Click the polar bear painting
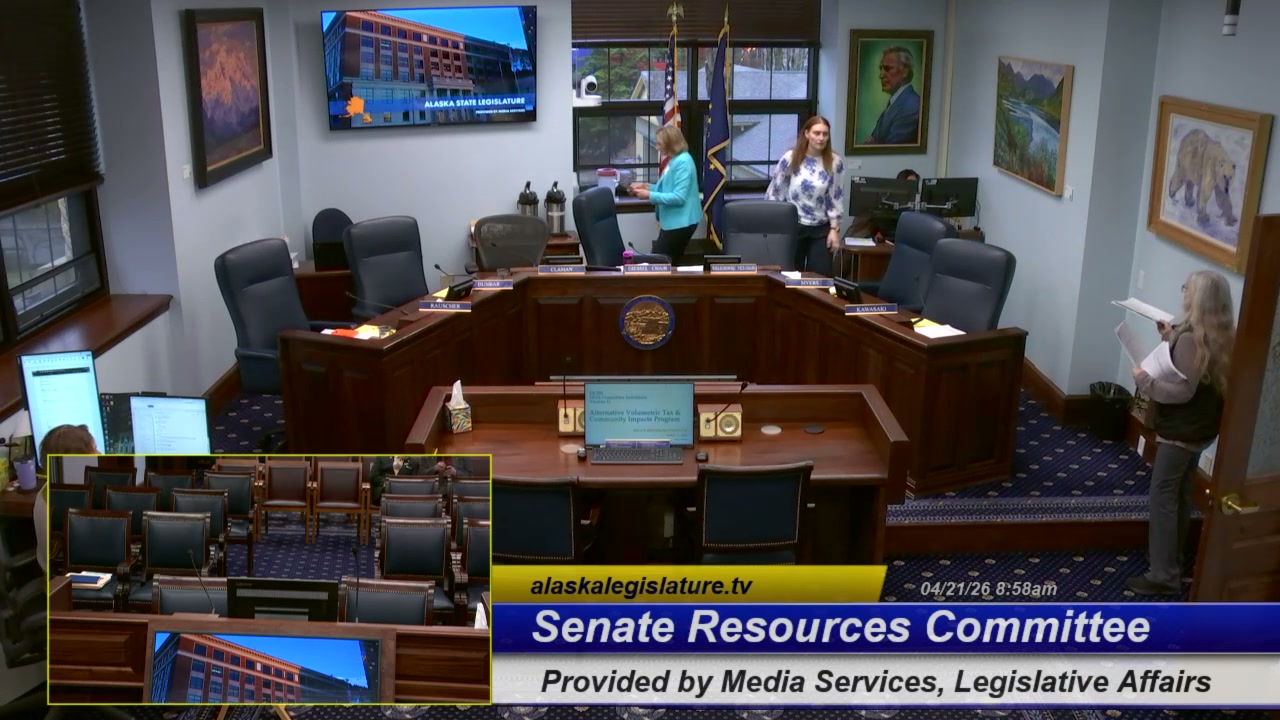 (x=1208, y=181)
